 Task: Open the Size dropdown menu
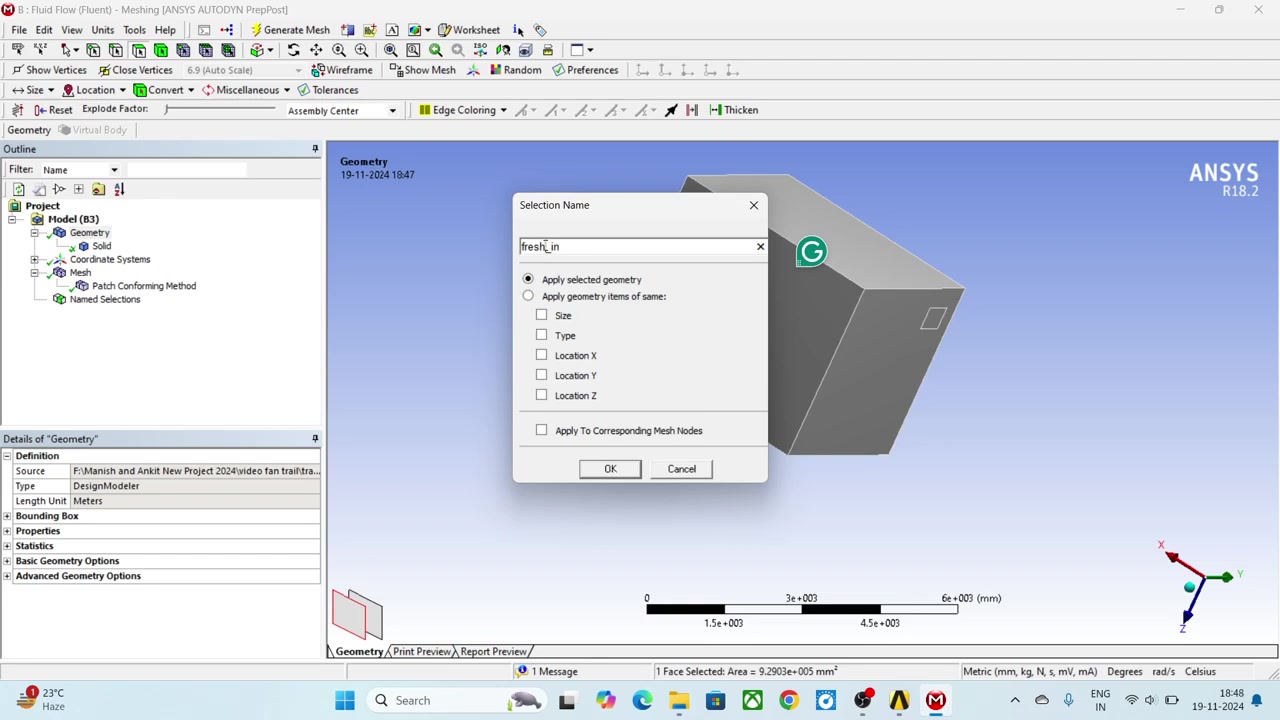33,90
